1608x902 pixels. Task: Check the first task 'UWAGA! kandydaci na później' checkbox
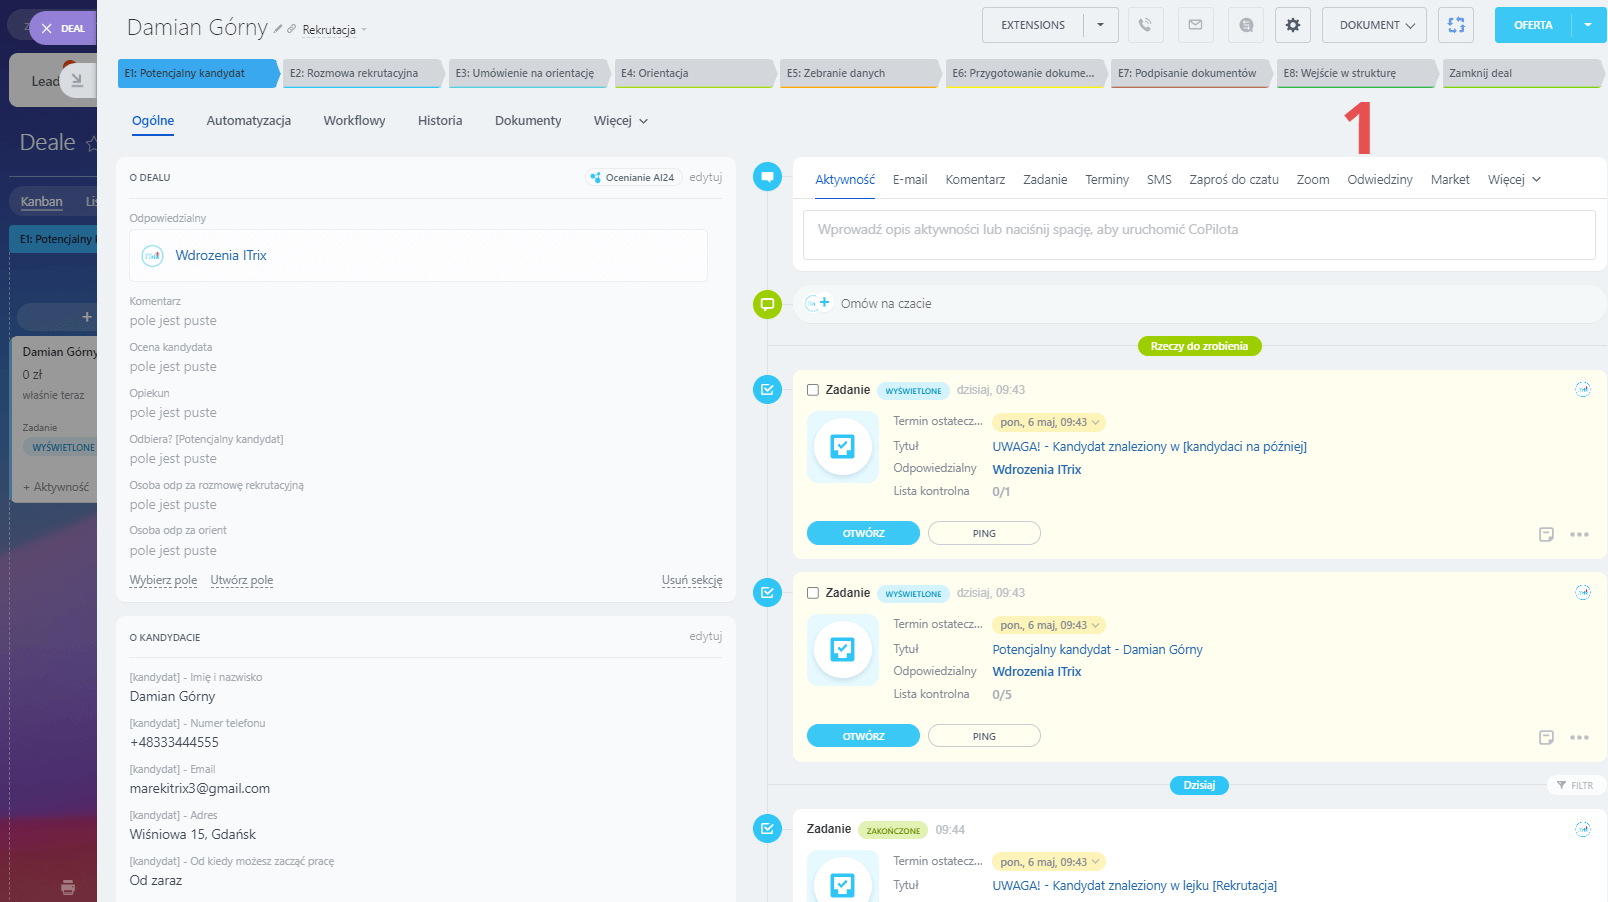813,390
